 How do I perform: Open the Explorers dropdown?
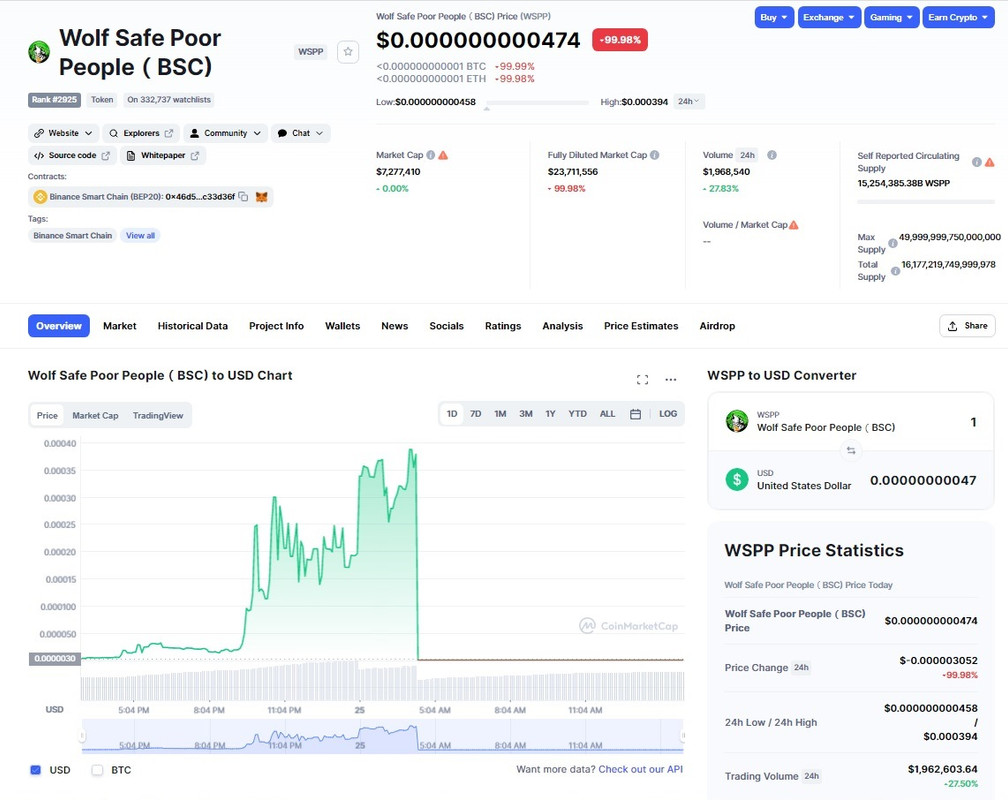click(x=141, y=133)
